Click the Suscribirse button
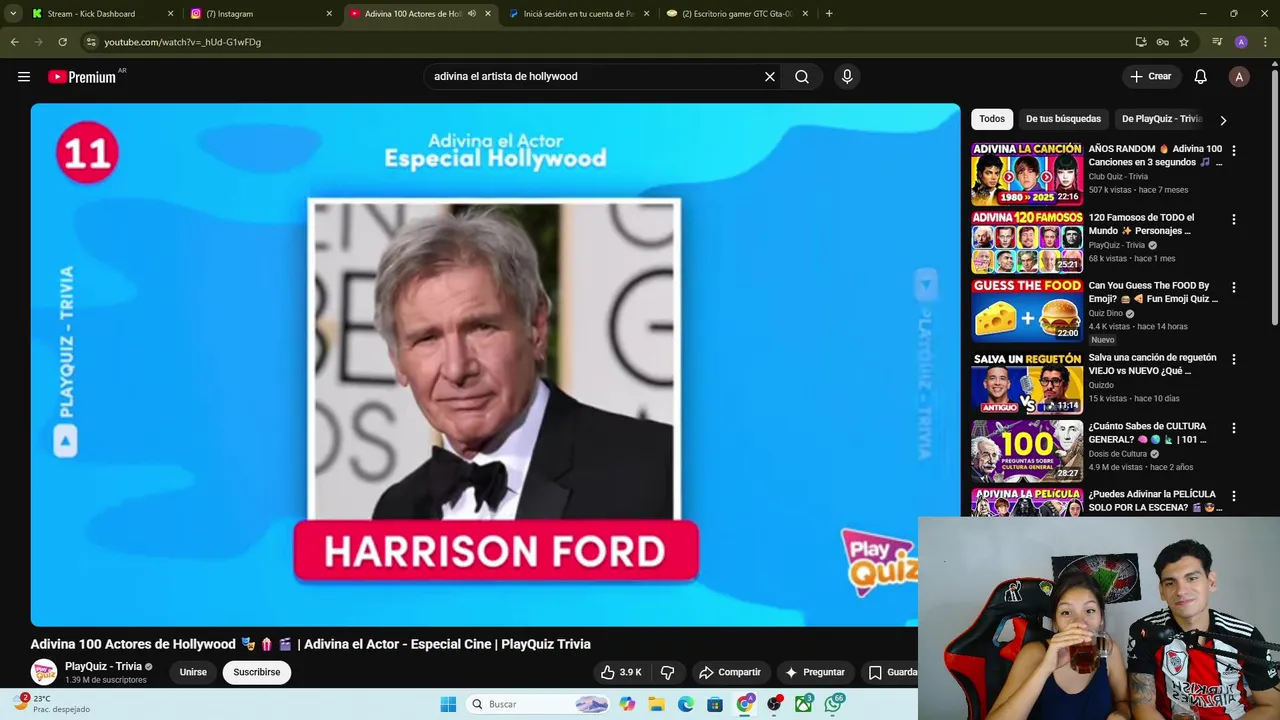This screenshot has height=720, width=1280. coord(257,672)
